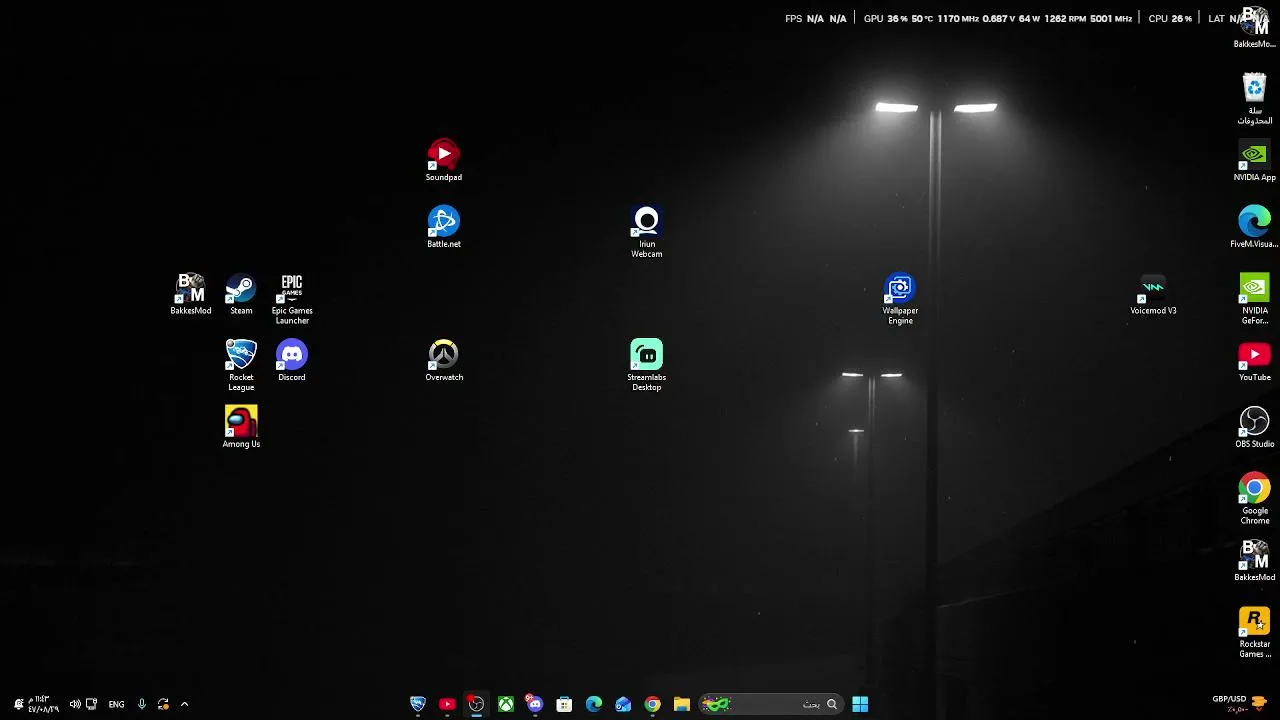Open the notification bell in taskbar
This screenshot has width=1280, height=720.
tap(18, 704)
